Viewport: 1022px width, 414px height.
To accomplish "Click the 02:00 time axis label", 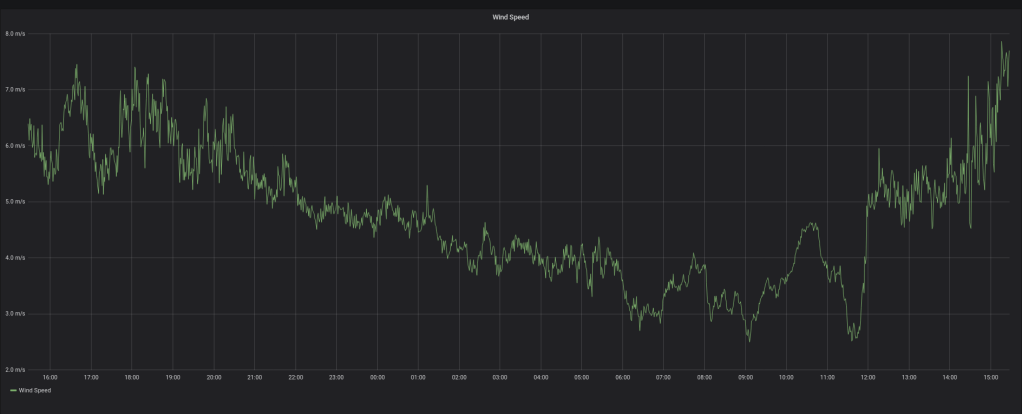I will [x=459, y=377].
